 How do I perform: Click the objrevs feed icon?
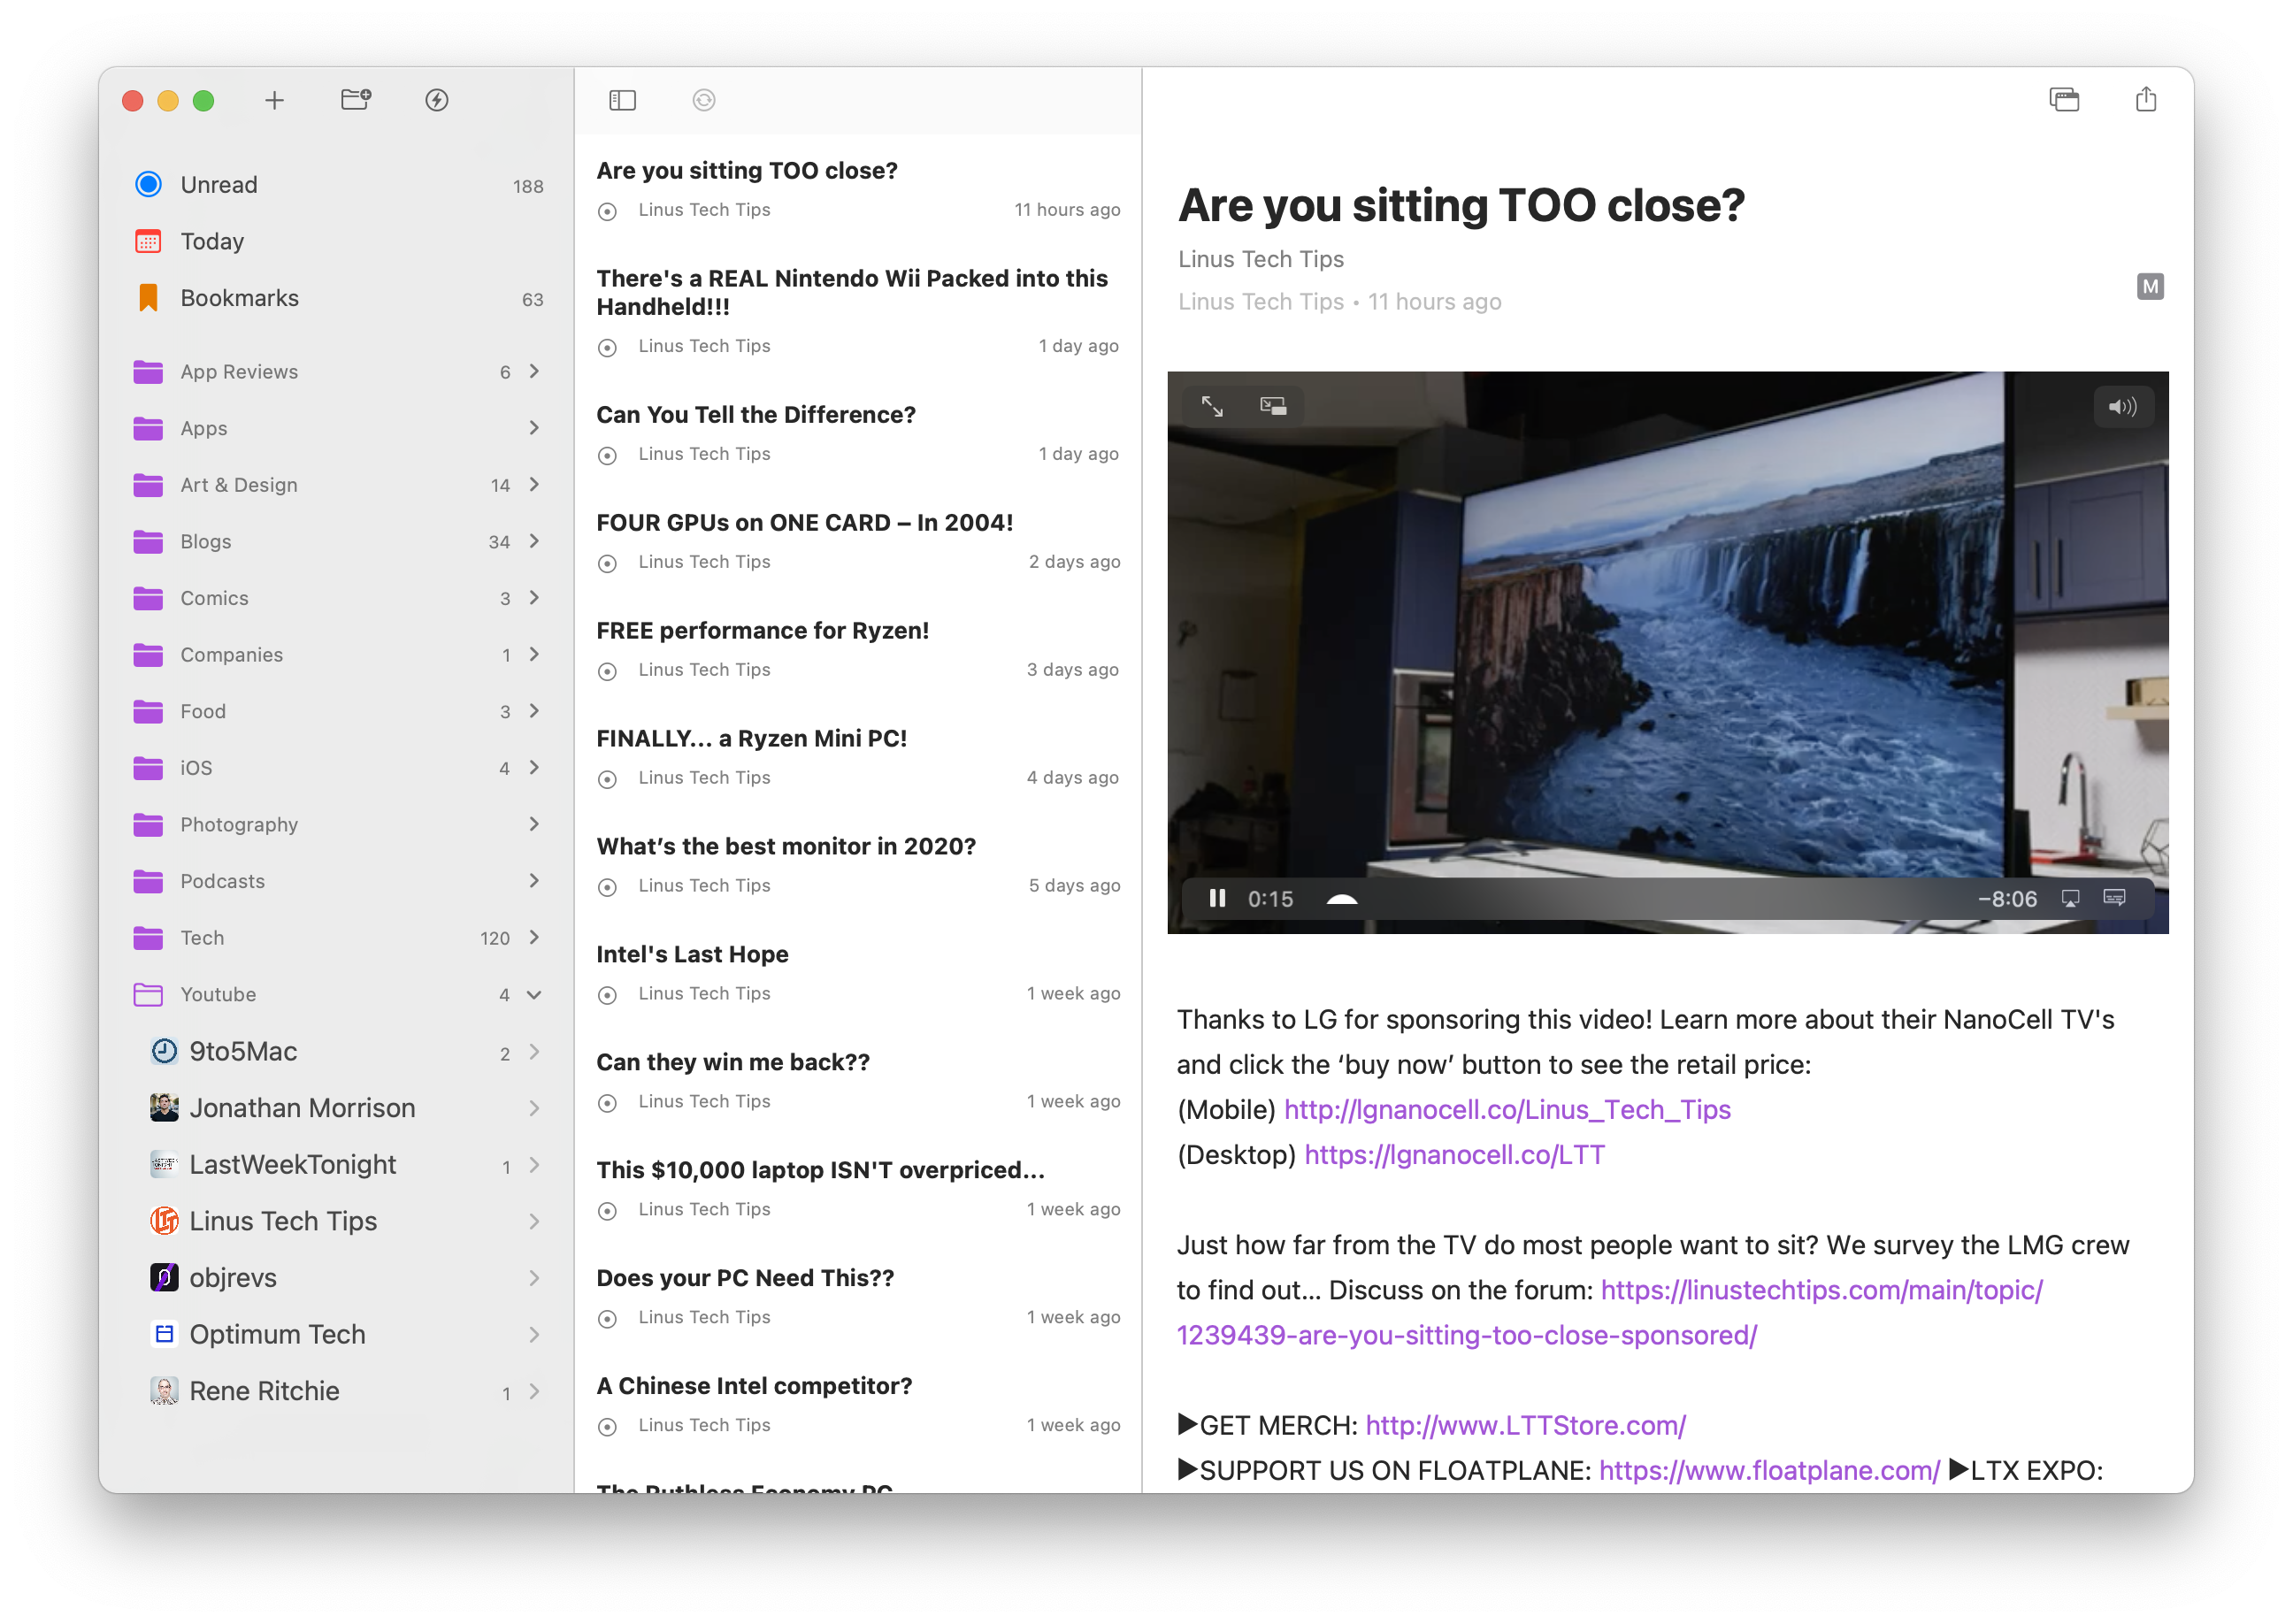[164, 1278]
